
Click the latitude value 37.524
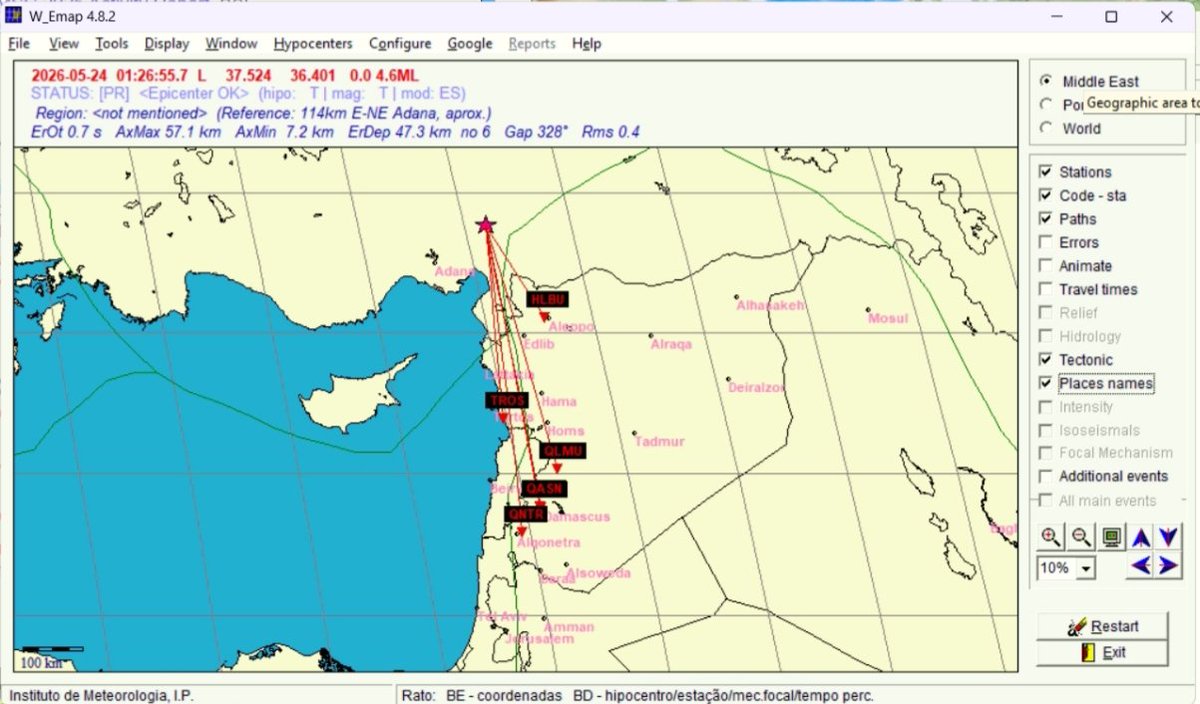coord(249,75)
